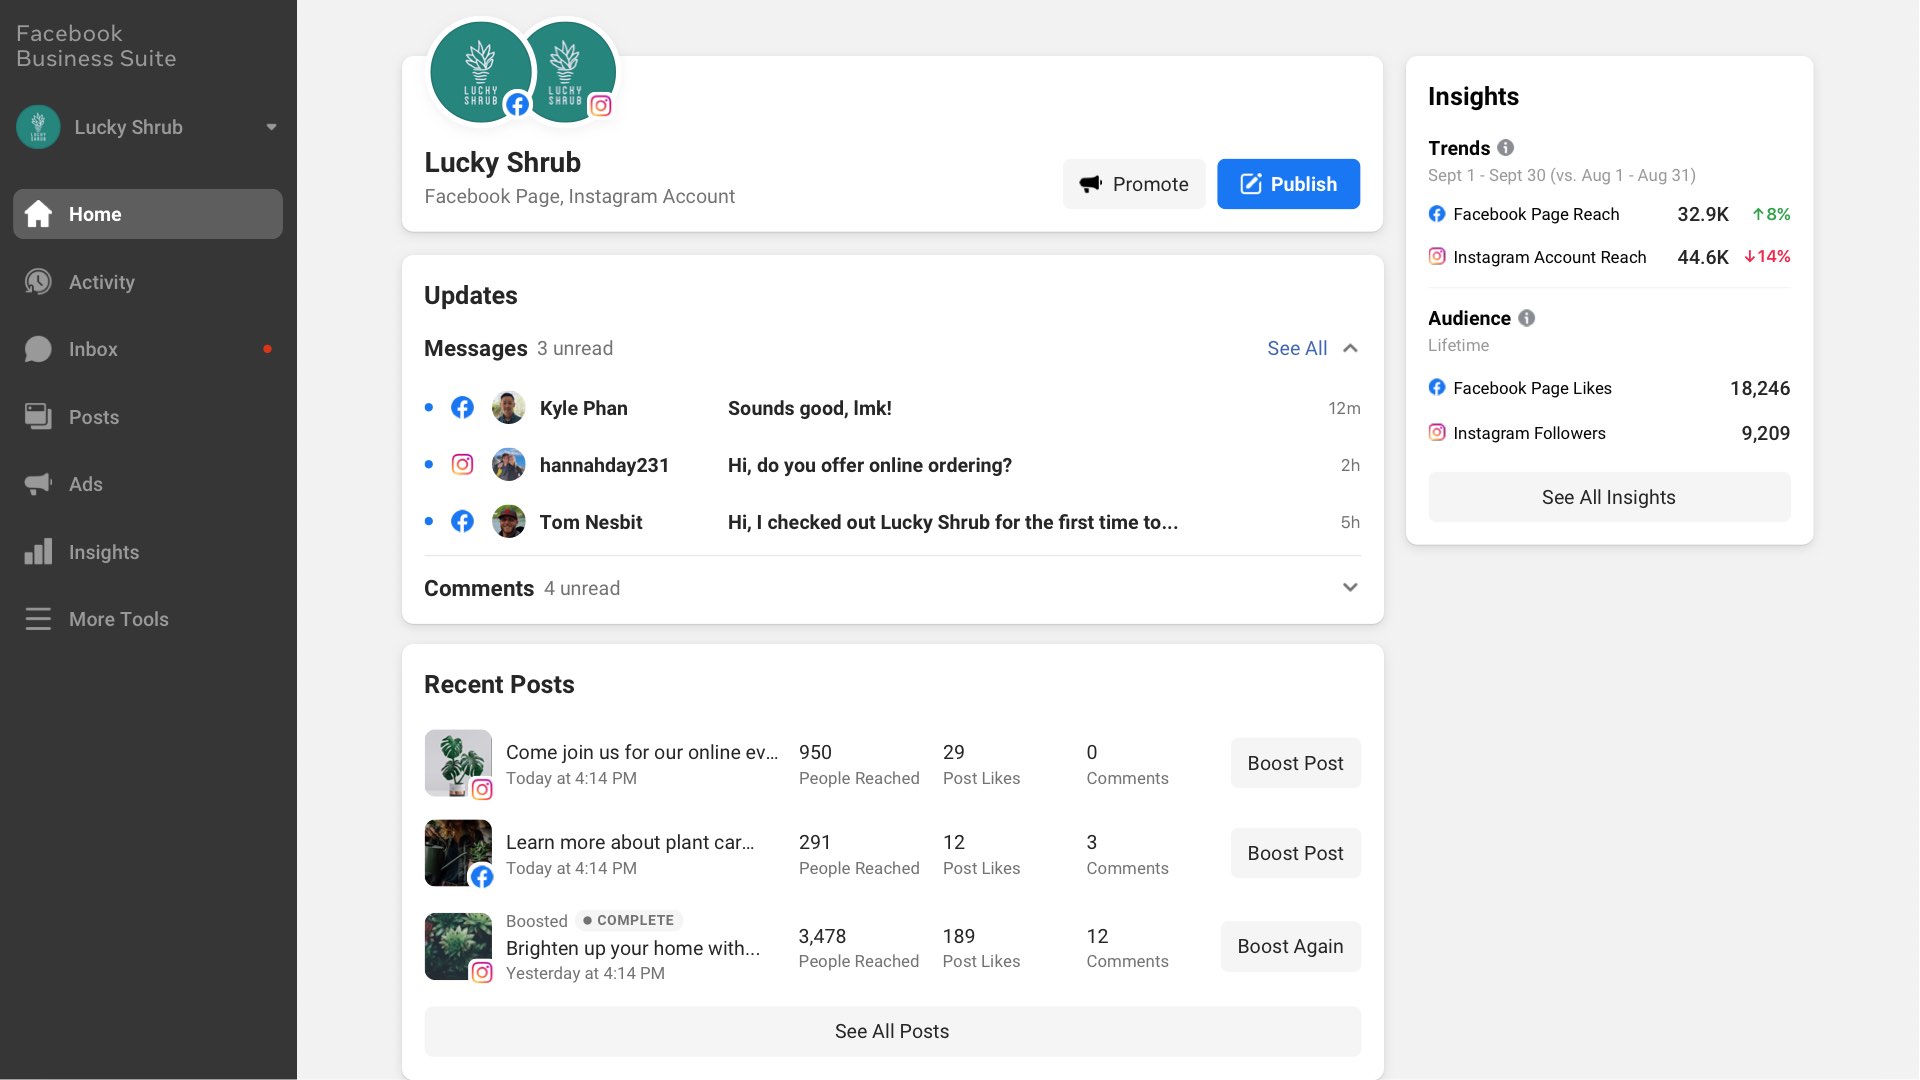Click the 32.9K Facebook Page Reach value
The width and height of the screenshot is (1920, 1080).
pos(1703,214)
